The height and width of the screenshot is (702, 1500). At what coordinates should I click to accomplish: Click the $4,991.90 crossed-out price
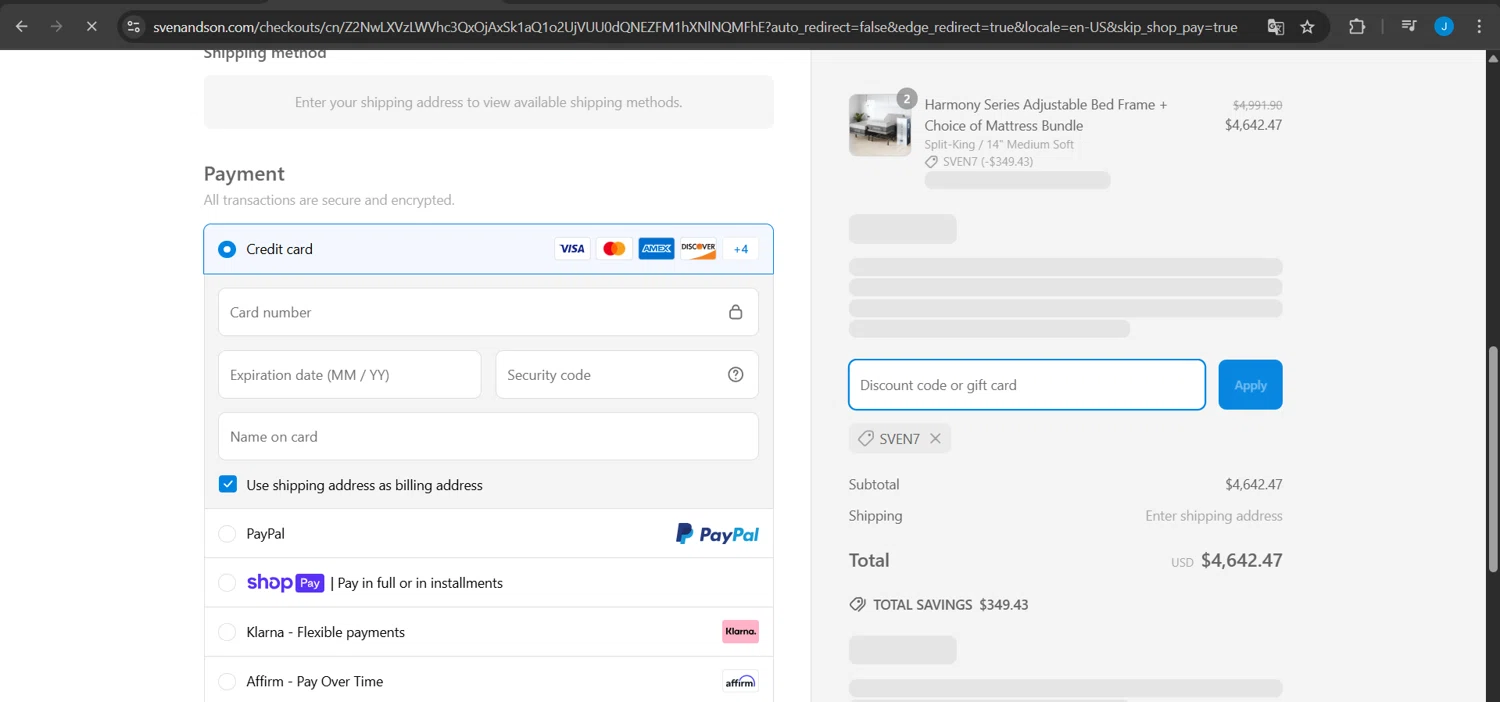[1257, 104]
